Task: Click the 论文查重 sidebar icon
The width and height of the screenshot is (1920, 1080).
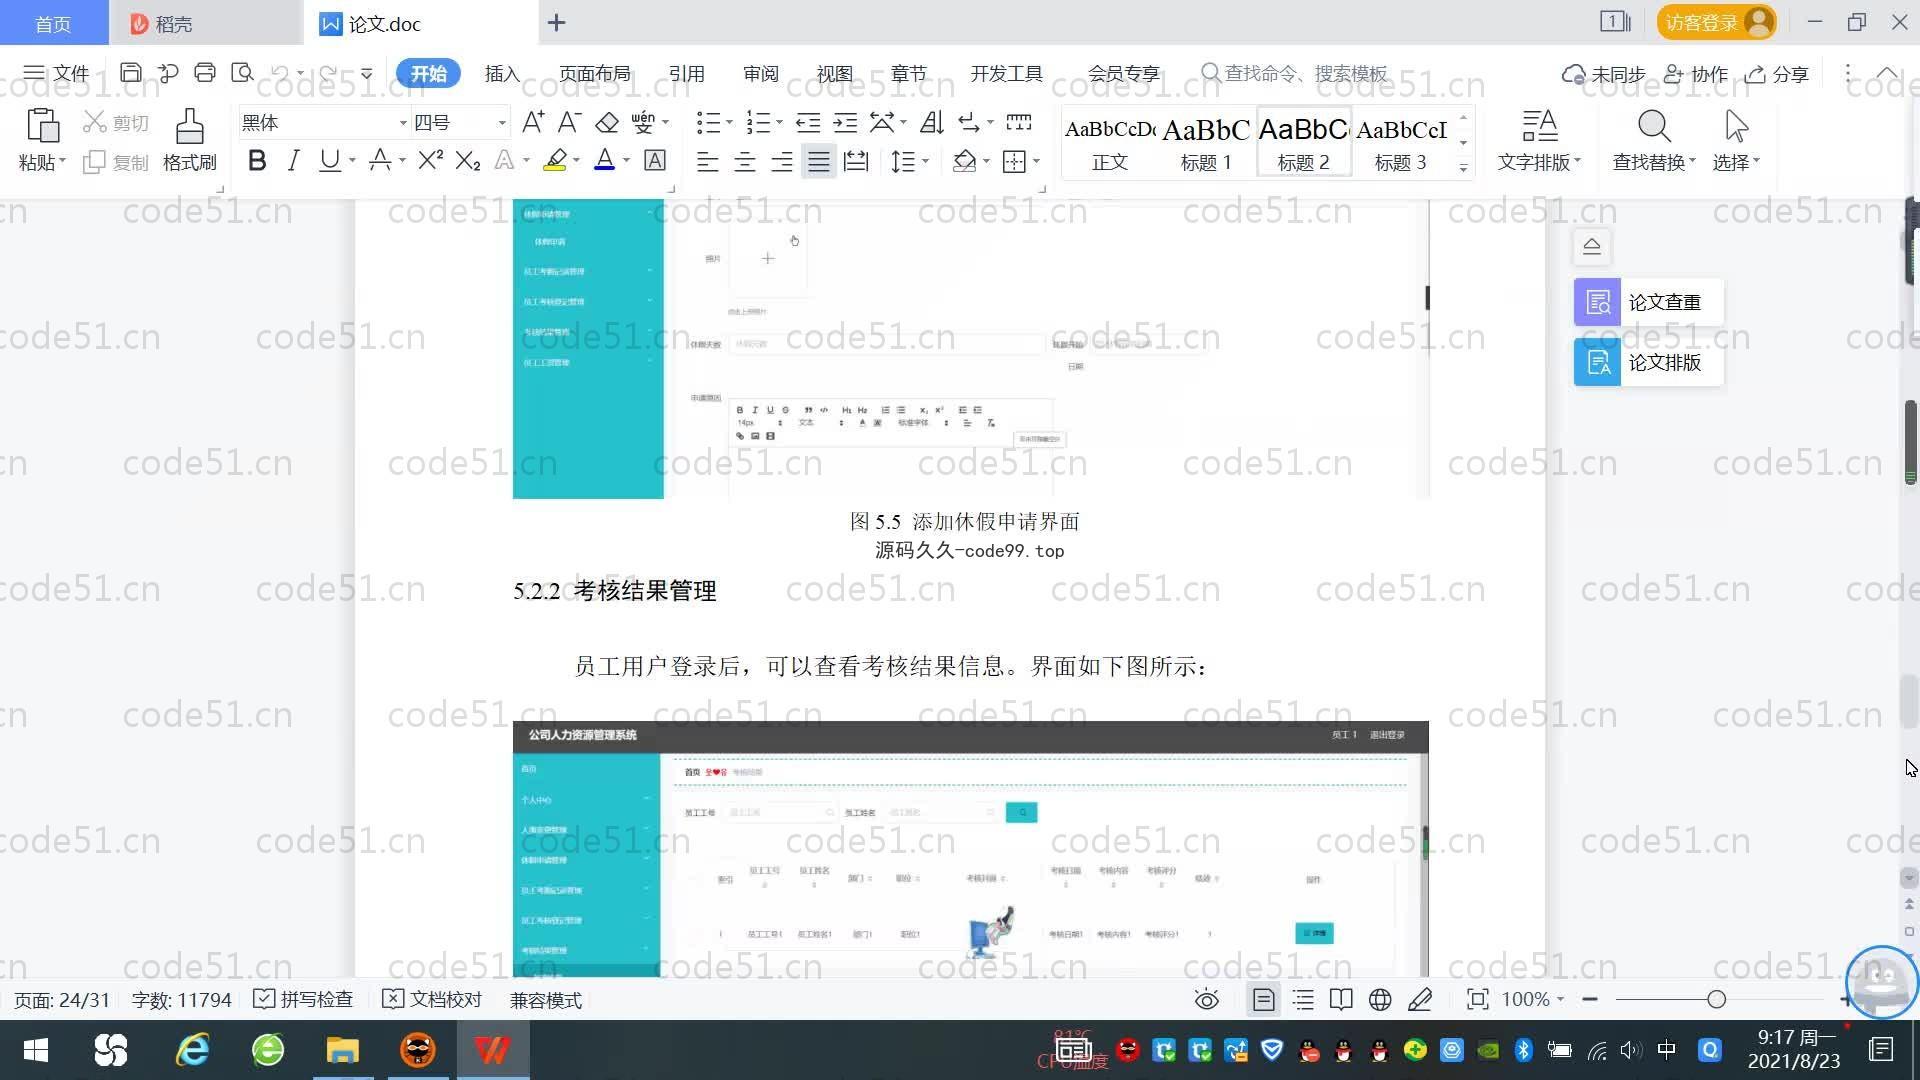Action: tap(1597, 302)
